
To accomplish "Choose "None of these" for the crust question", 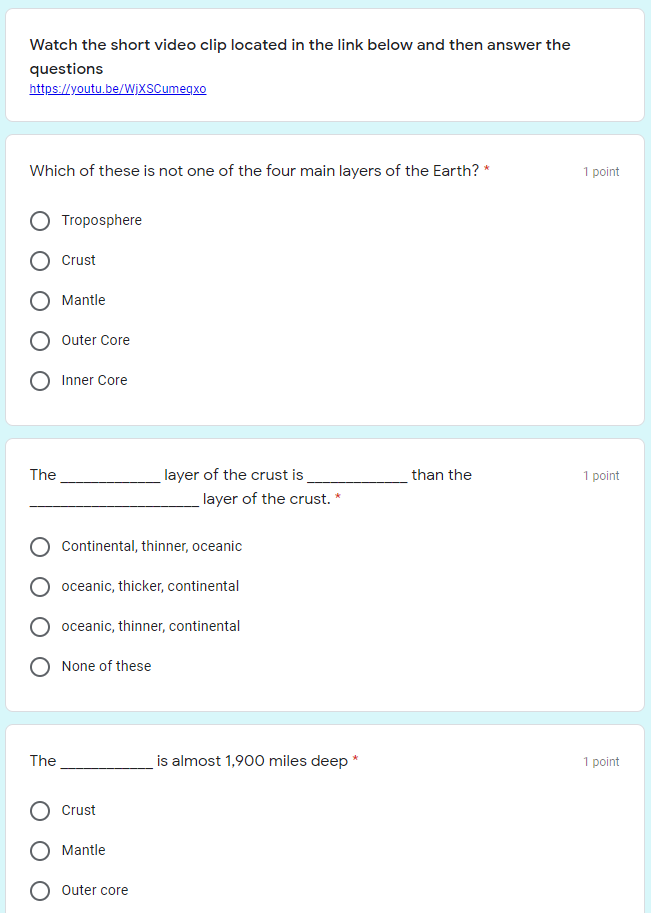I will 40,666.
